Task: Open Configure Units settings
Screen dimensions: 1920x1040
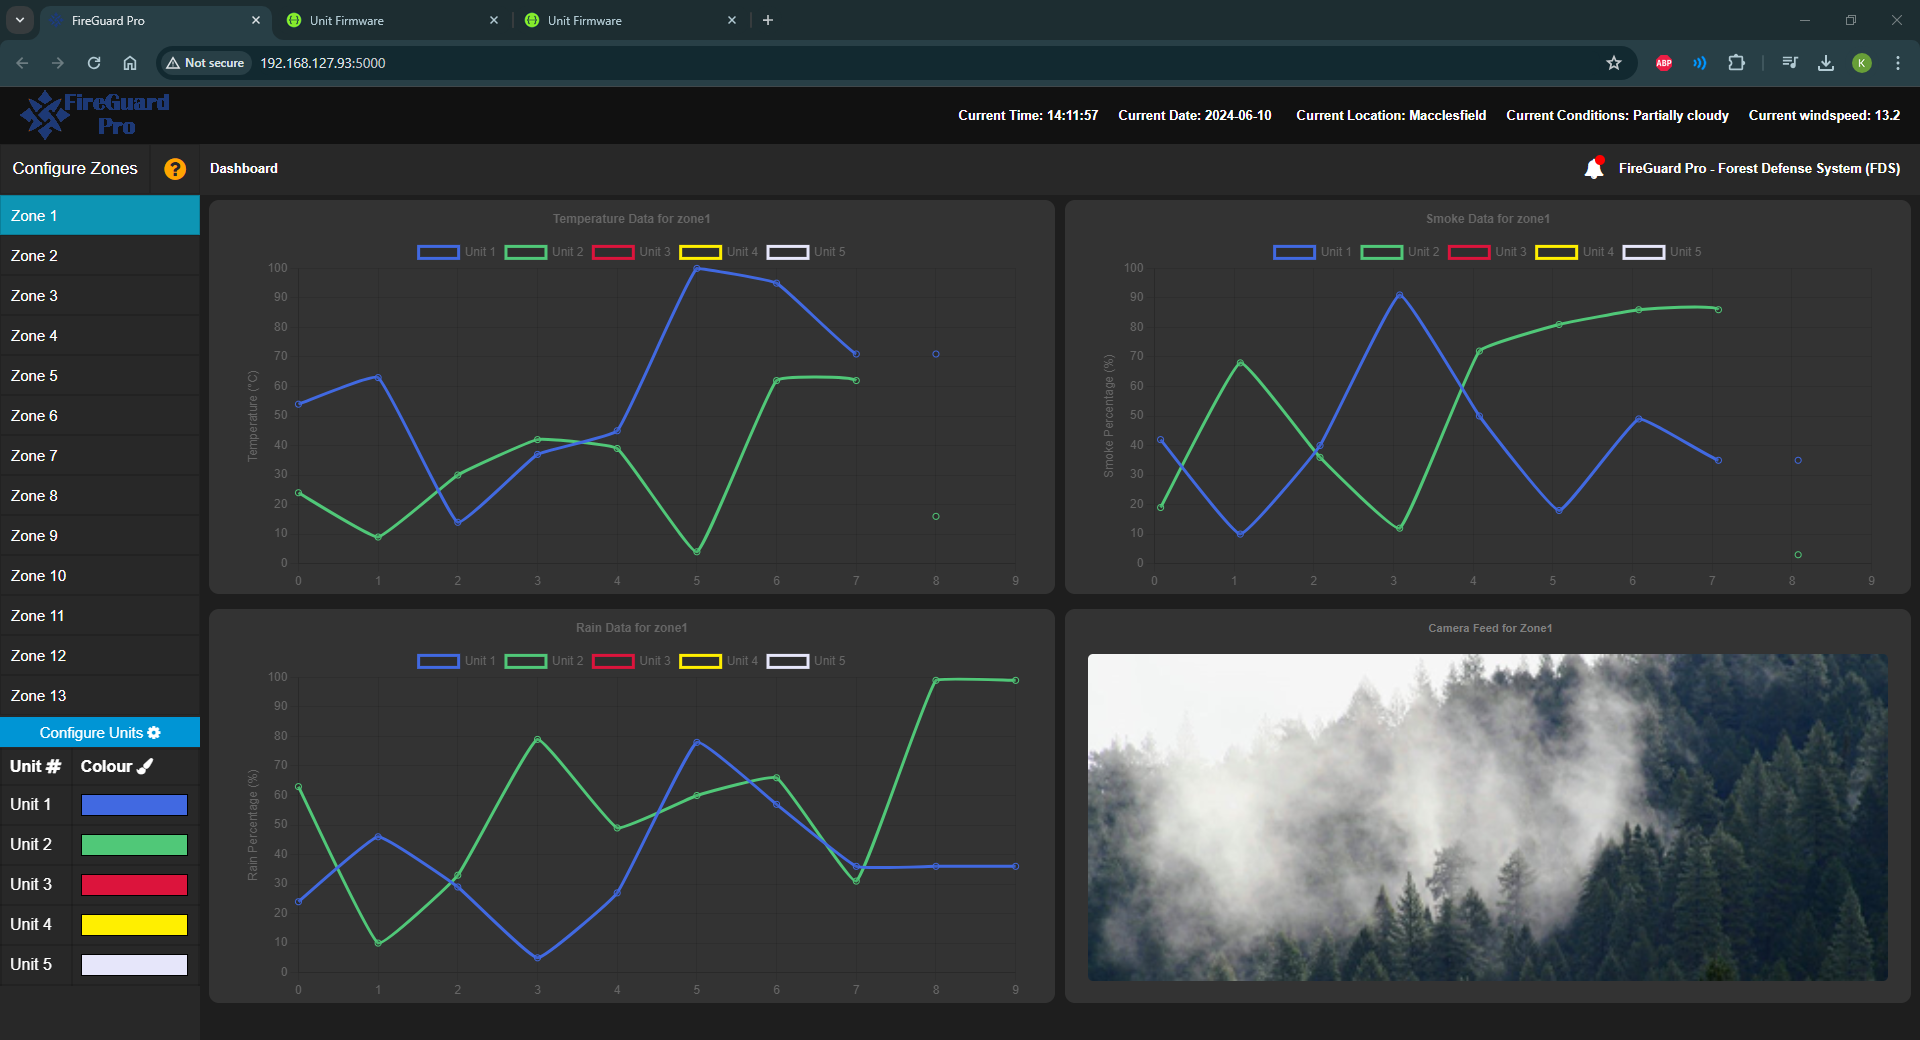Action: (100, 733)
